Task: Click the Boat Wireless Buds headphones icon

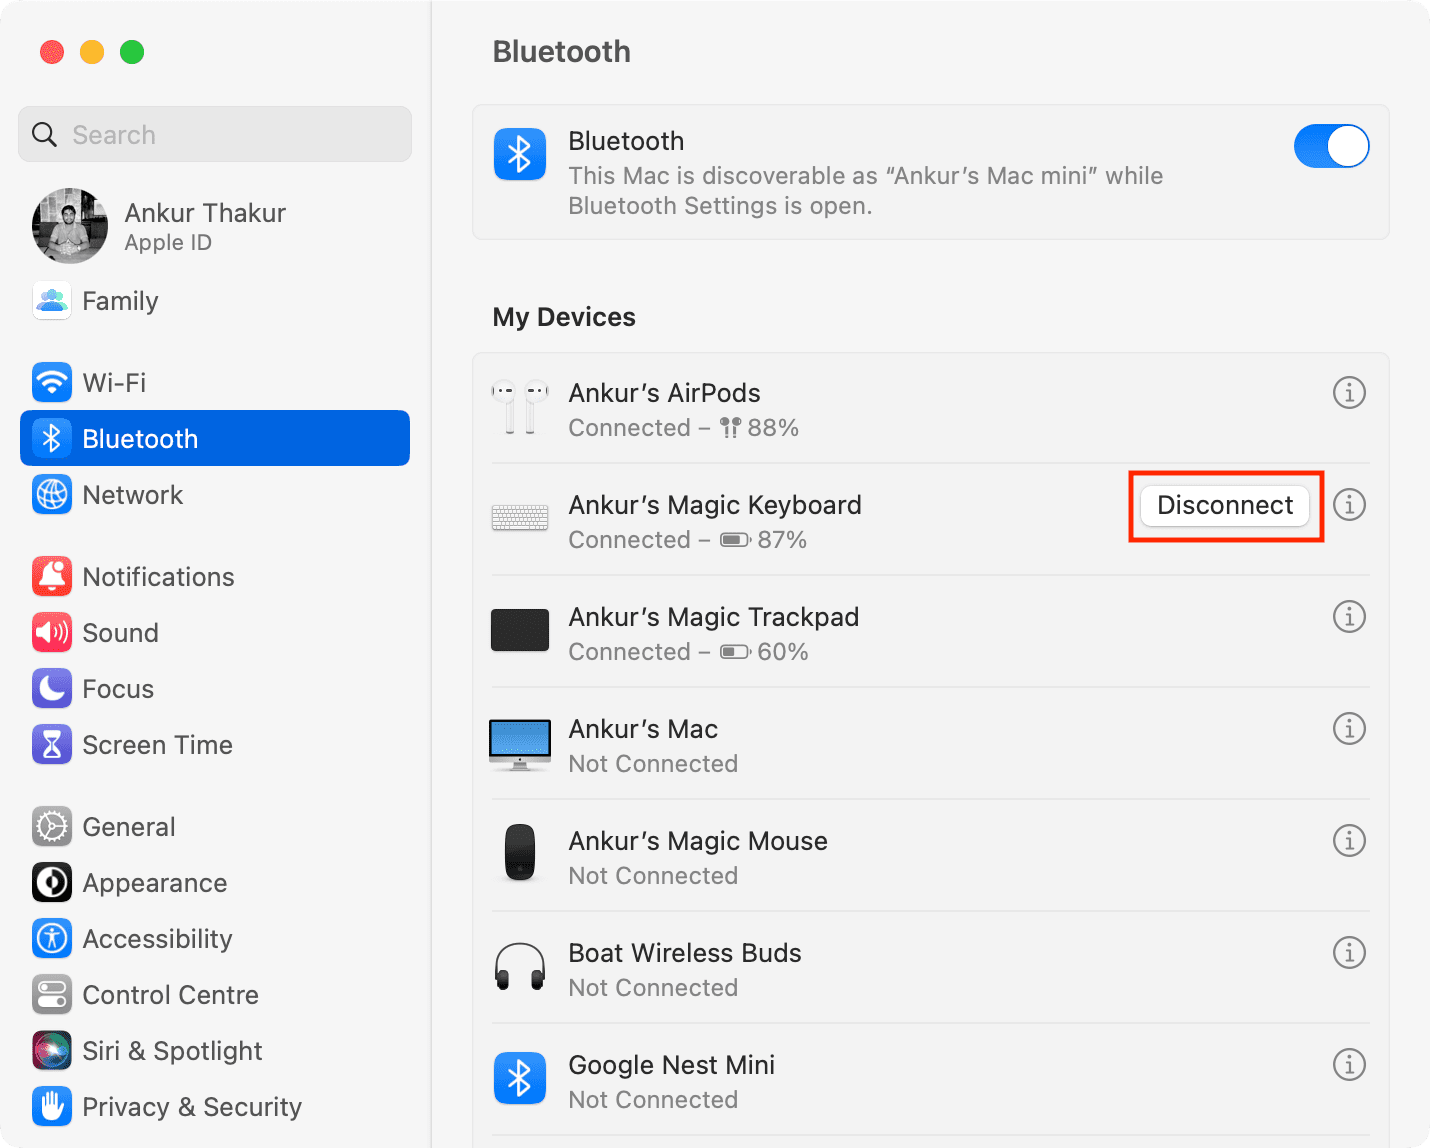Action: click(x=520, y=966)
